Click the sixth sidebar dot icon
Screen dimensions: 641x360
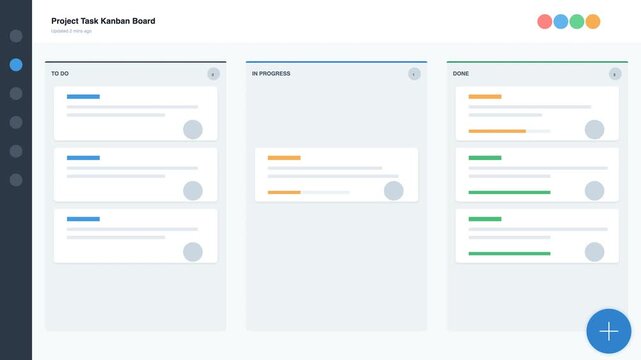tap(16, 180)
